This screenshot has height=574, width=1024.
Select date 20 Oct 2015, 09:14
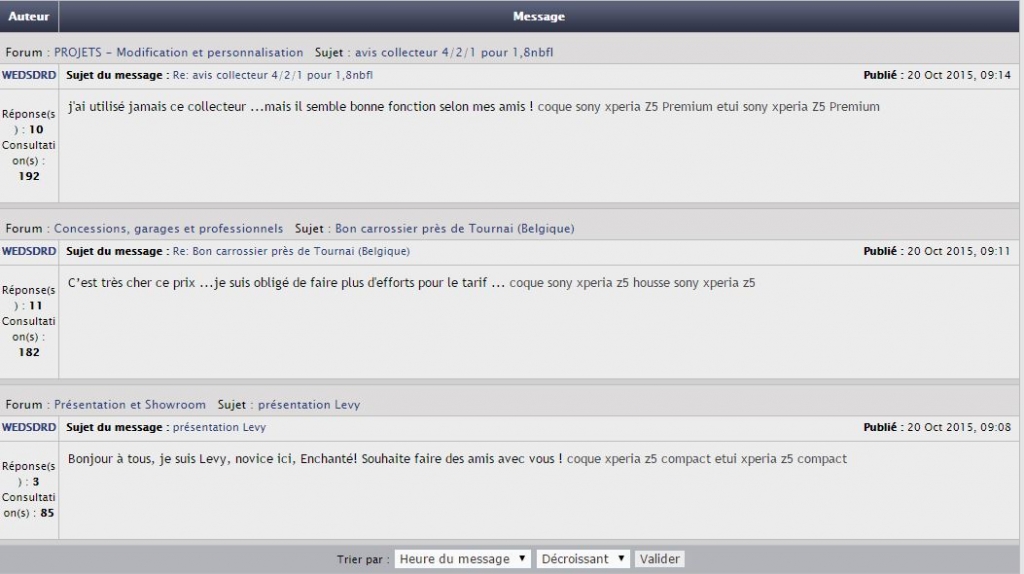coord(959,75)
